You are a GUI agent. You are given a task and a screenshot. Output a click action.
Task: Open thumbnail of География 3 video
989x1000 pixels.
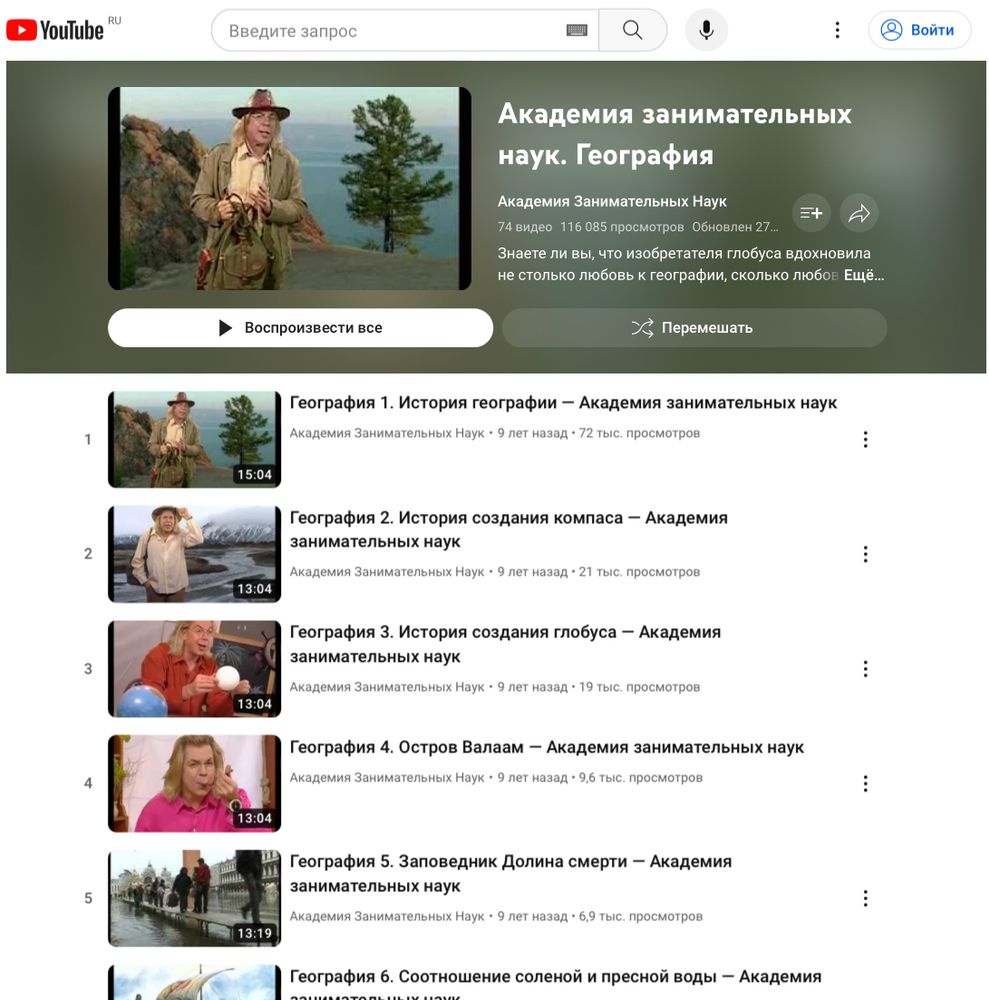point(194,669)
